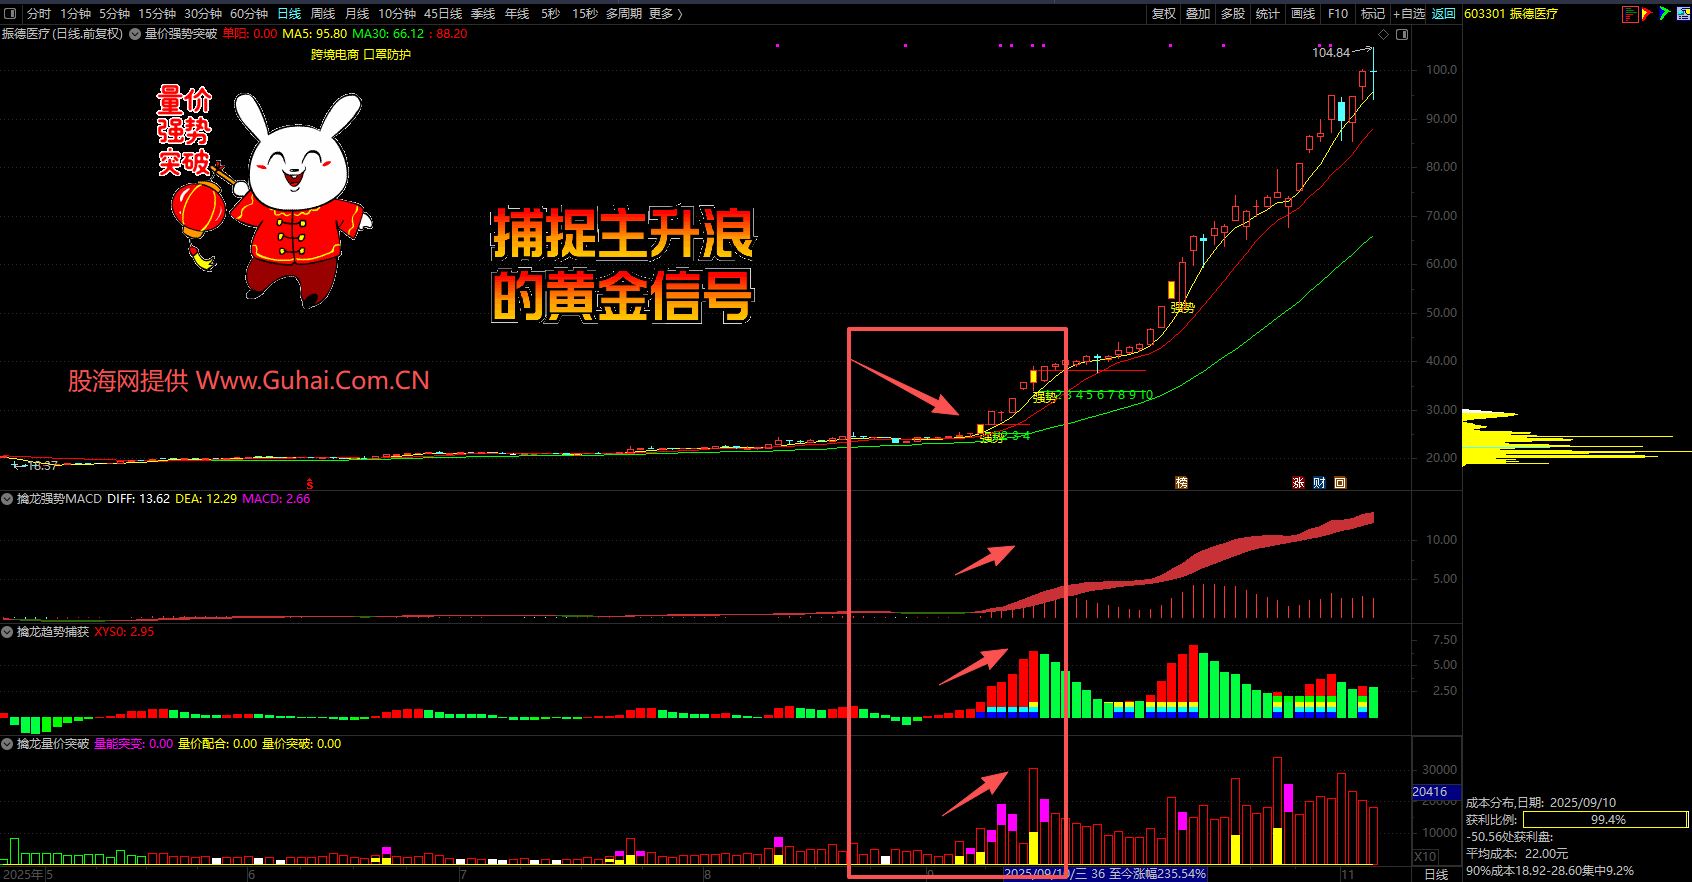Viewport: 1692px width, 882px height.
Task: Click the 榜 marker icon on chart
Action: [x=1181, y=483]
